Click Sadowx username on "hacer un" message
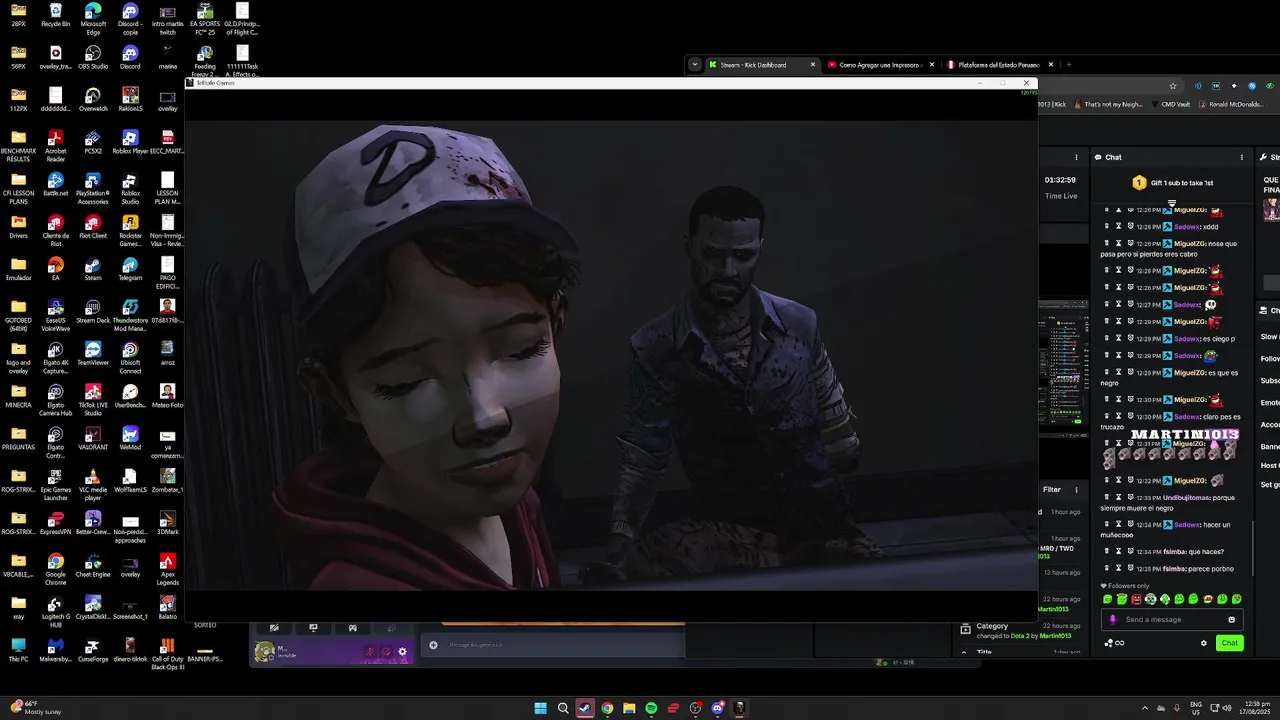This screenshot has width=1280, height=720. 1187,525
